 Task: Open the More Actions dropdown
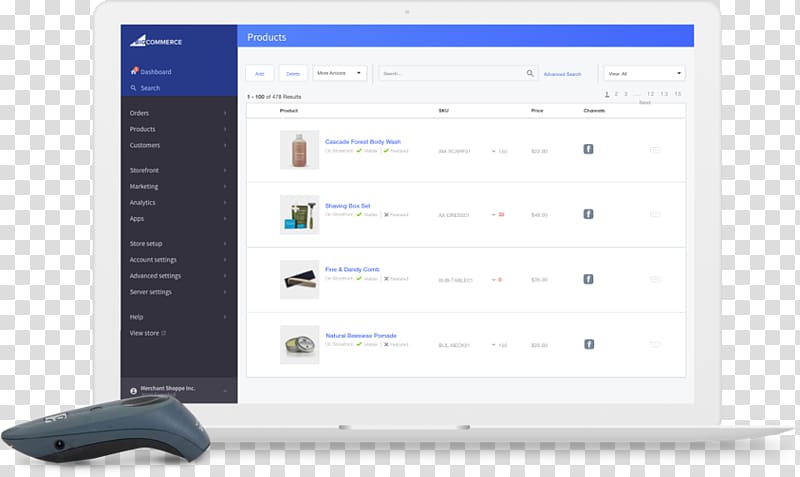coord(339,73)
